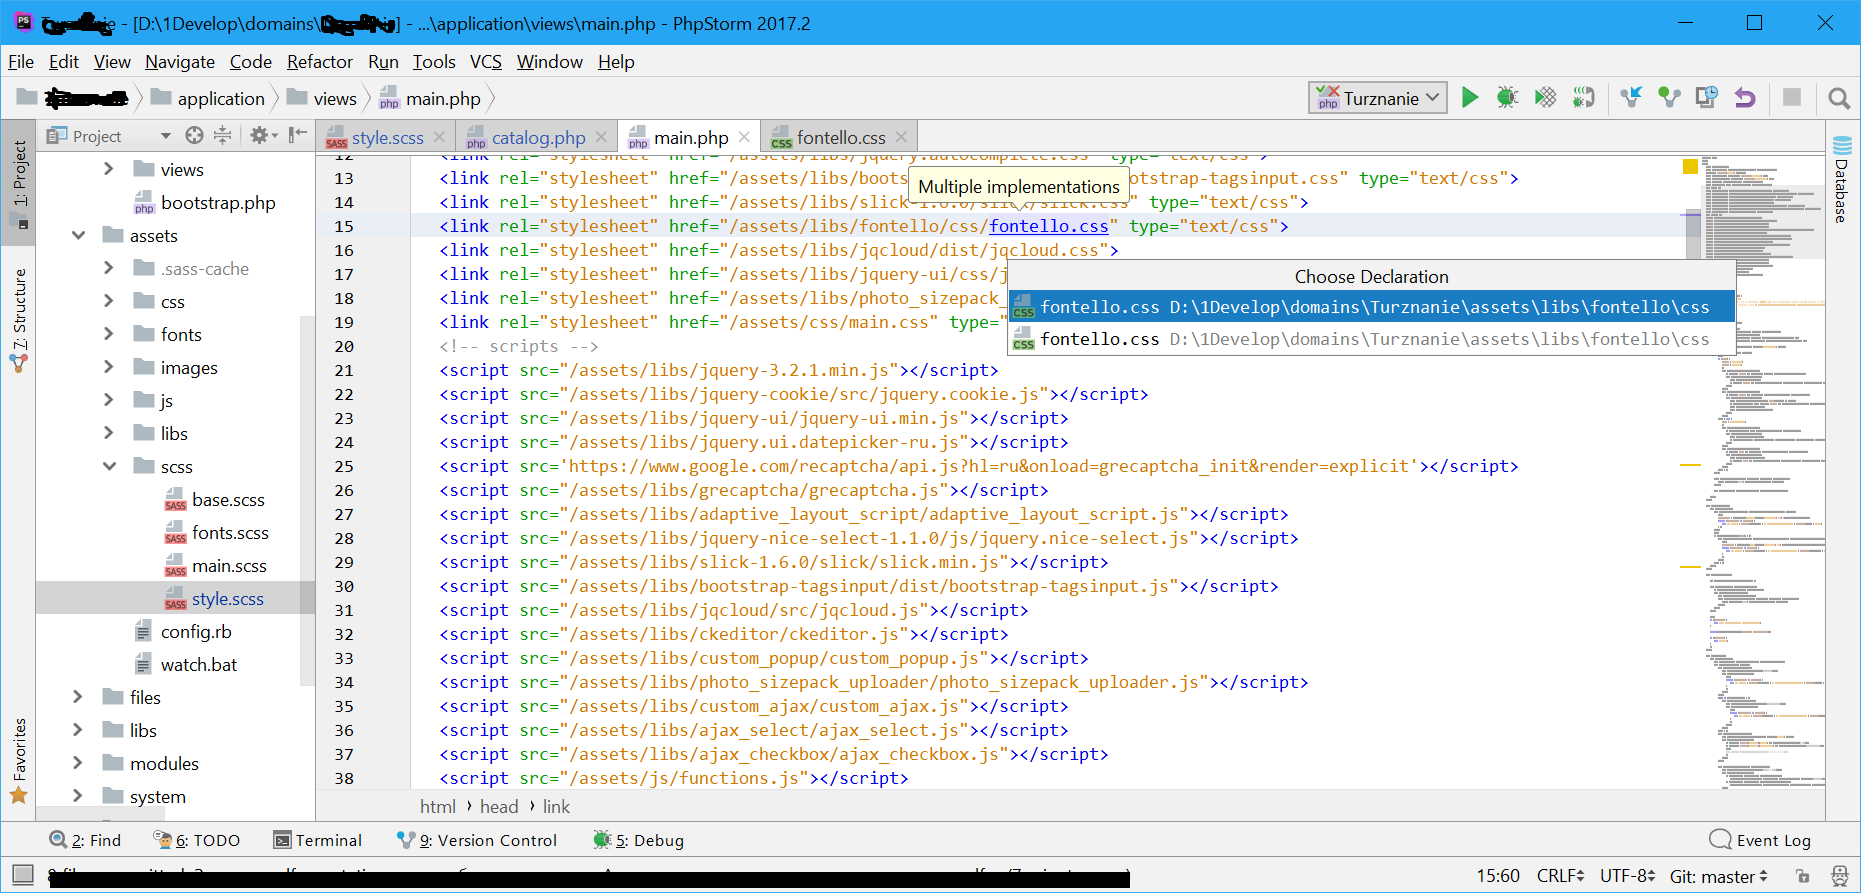Run the Turznanie configuration
Viewport: 1861px width, 893px height.
[x=1469, y=97]
